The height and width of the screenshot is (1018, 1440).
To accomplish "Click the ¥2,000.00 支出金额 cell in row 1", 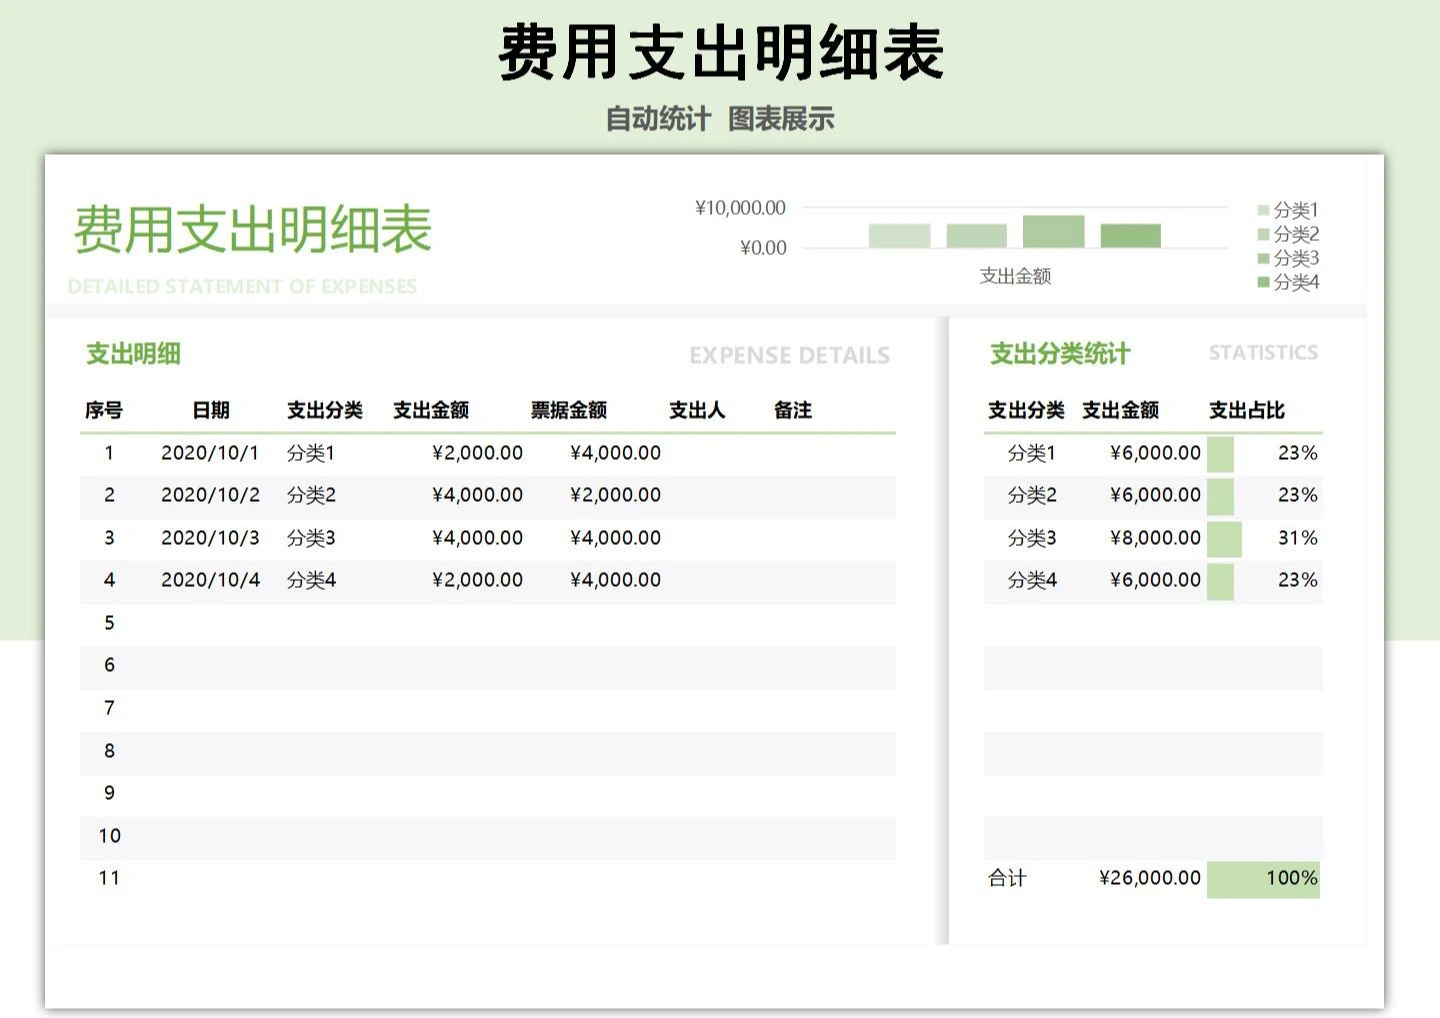I will coord(477,453).
